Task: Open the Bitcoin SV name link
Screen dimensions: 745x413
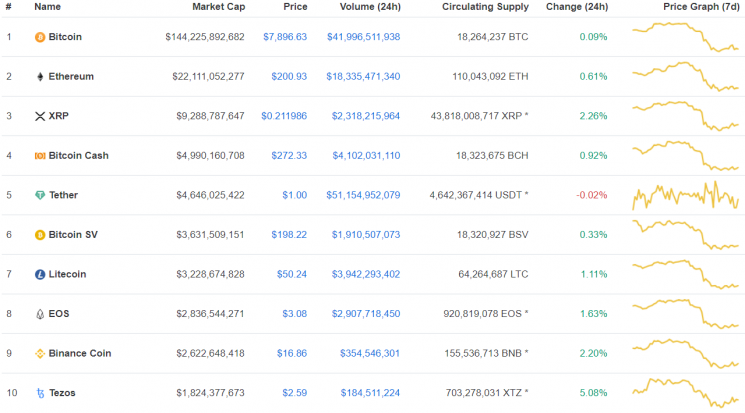Action: (73, 234)
